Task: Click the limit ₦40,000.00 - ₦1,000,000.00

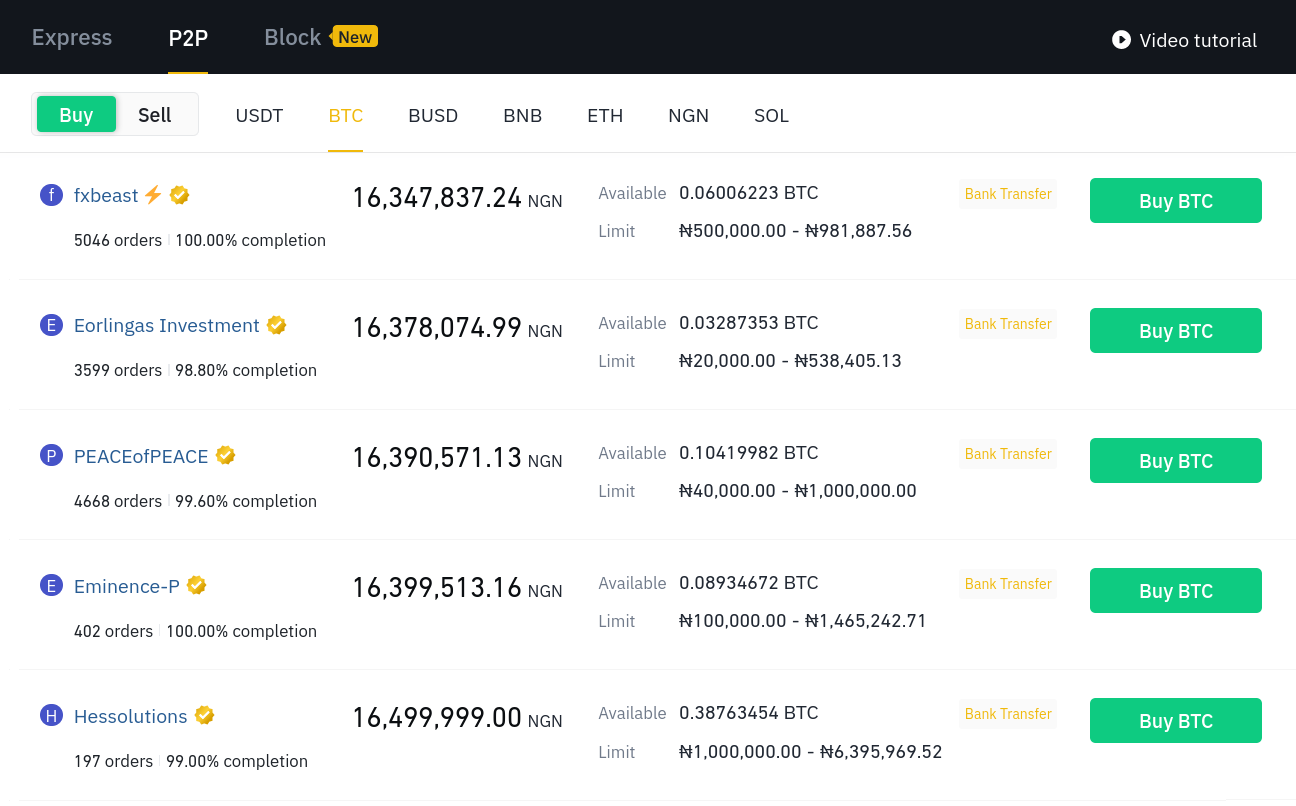Action: [798, 491]
